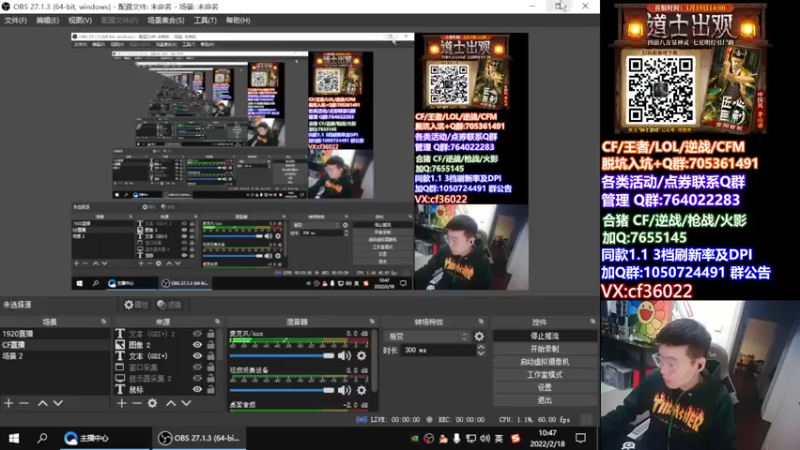Add a new scene with the plus icon
Image resolution: width=800 pixels, height=450 pixels.
(x=9, y=404)
